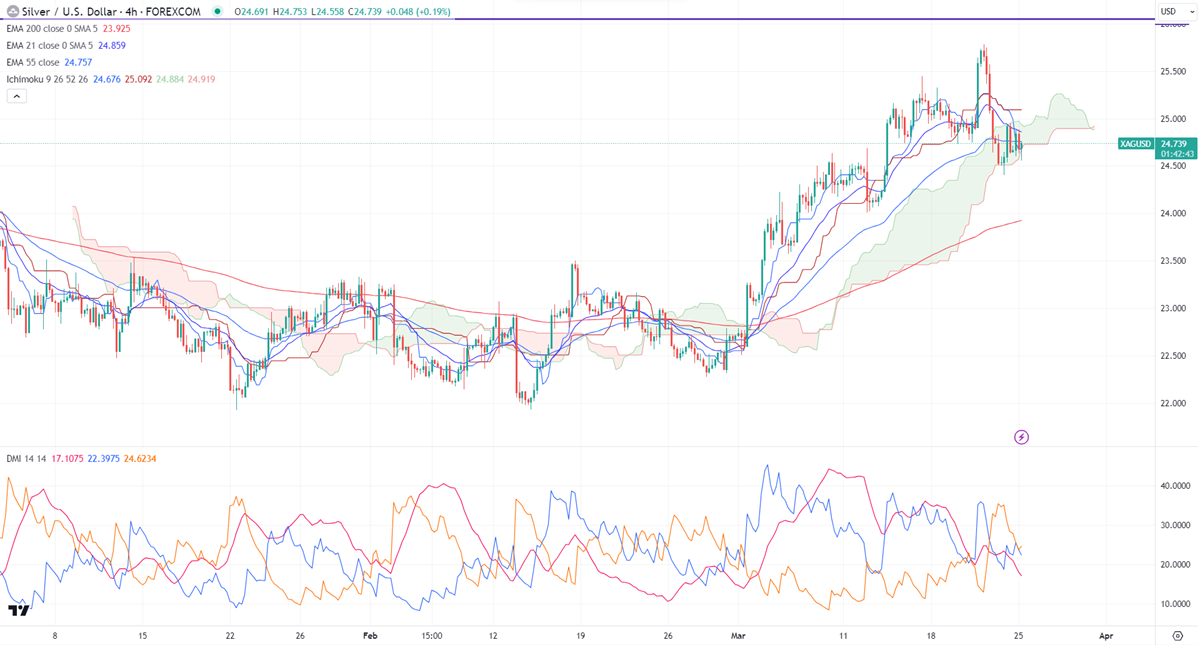1198x645 pixels.
Task: Click the 22.500 price axis label
Action: [x=1173, y=356]
